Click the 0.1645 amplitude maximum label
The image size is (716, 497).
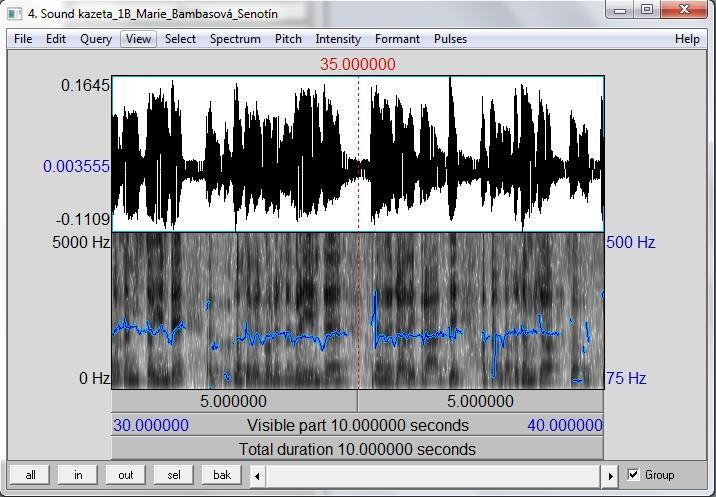pos(85,85)
